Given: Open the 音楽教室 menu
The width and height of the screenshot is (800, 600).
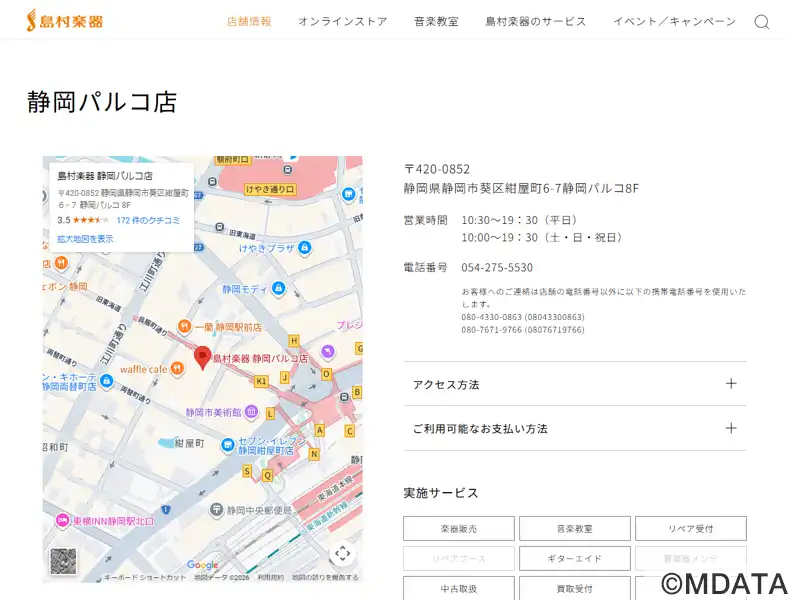Looking at the screenshot, I should coord(436,21).
